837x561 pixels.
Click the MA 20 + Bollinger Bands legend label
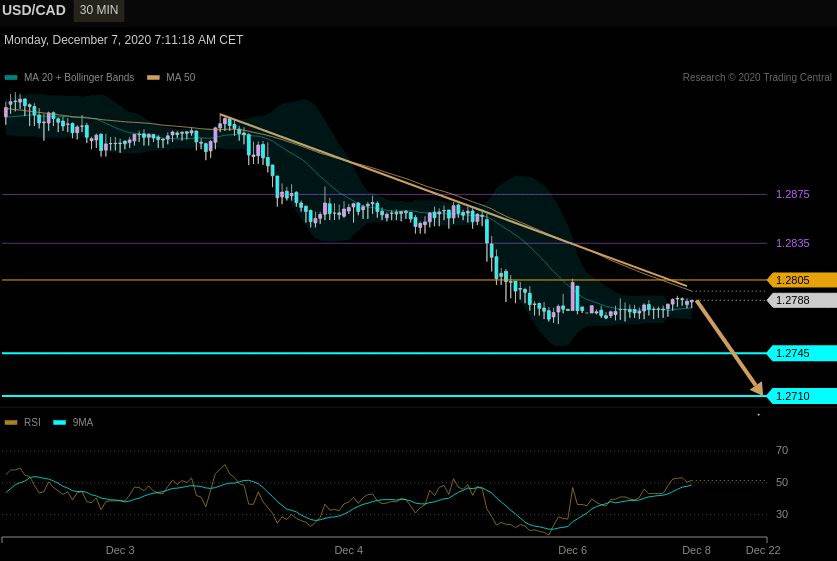pyautogui.click(x=79, y=77)
